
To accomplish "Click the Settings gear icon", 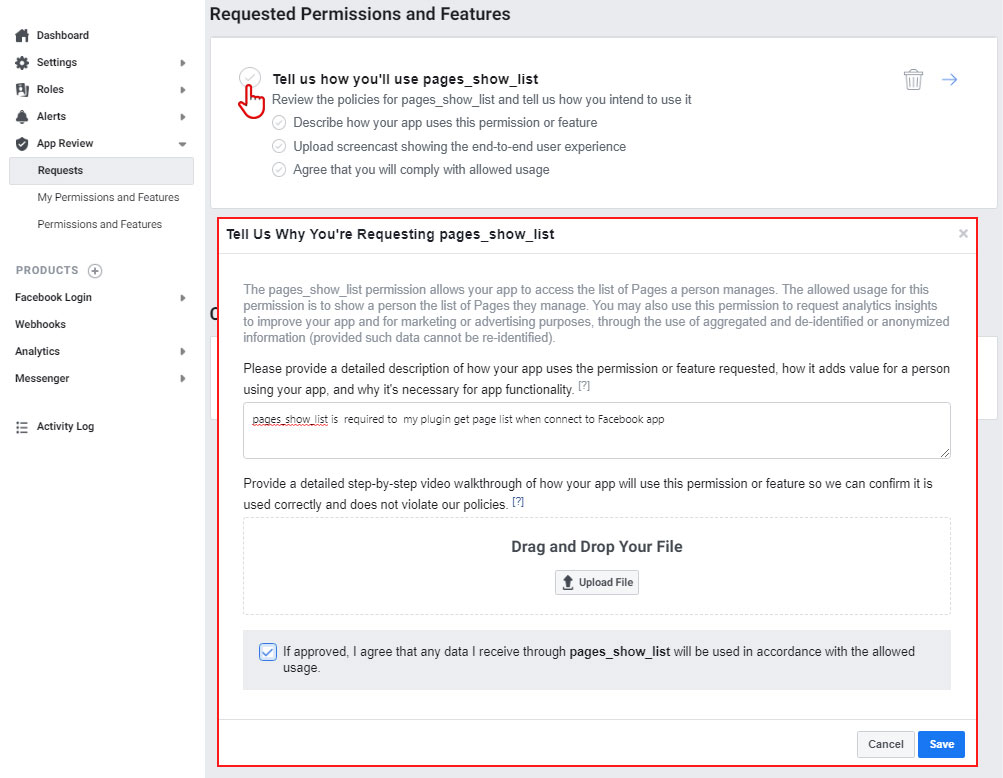I will click(x=22, y=63).
